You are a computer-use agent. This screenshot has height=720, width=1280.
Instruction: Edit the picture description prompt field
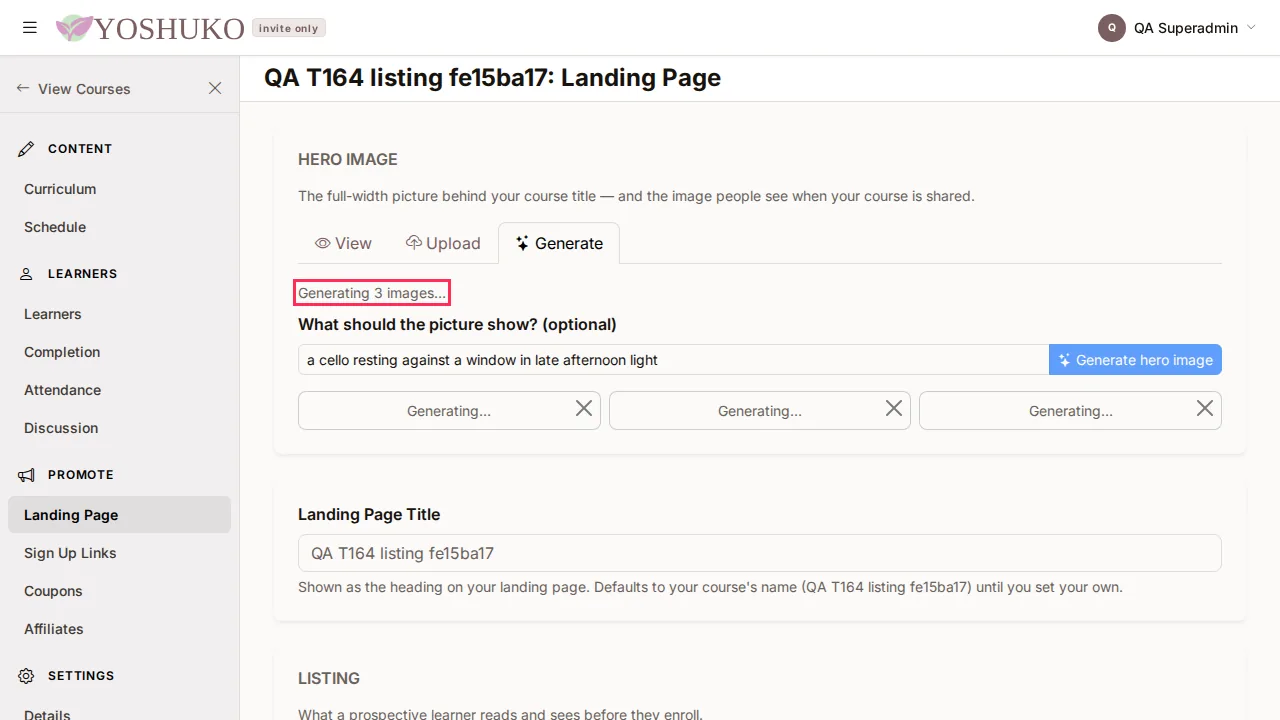pyautogui.click(x=673, y=360)
